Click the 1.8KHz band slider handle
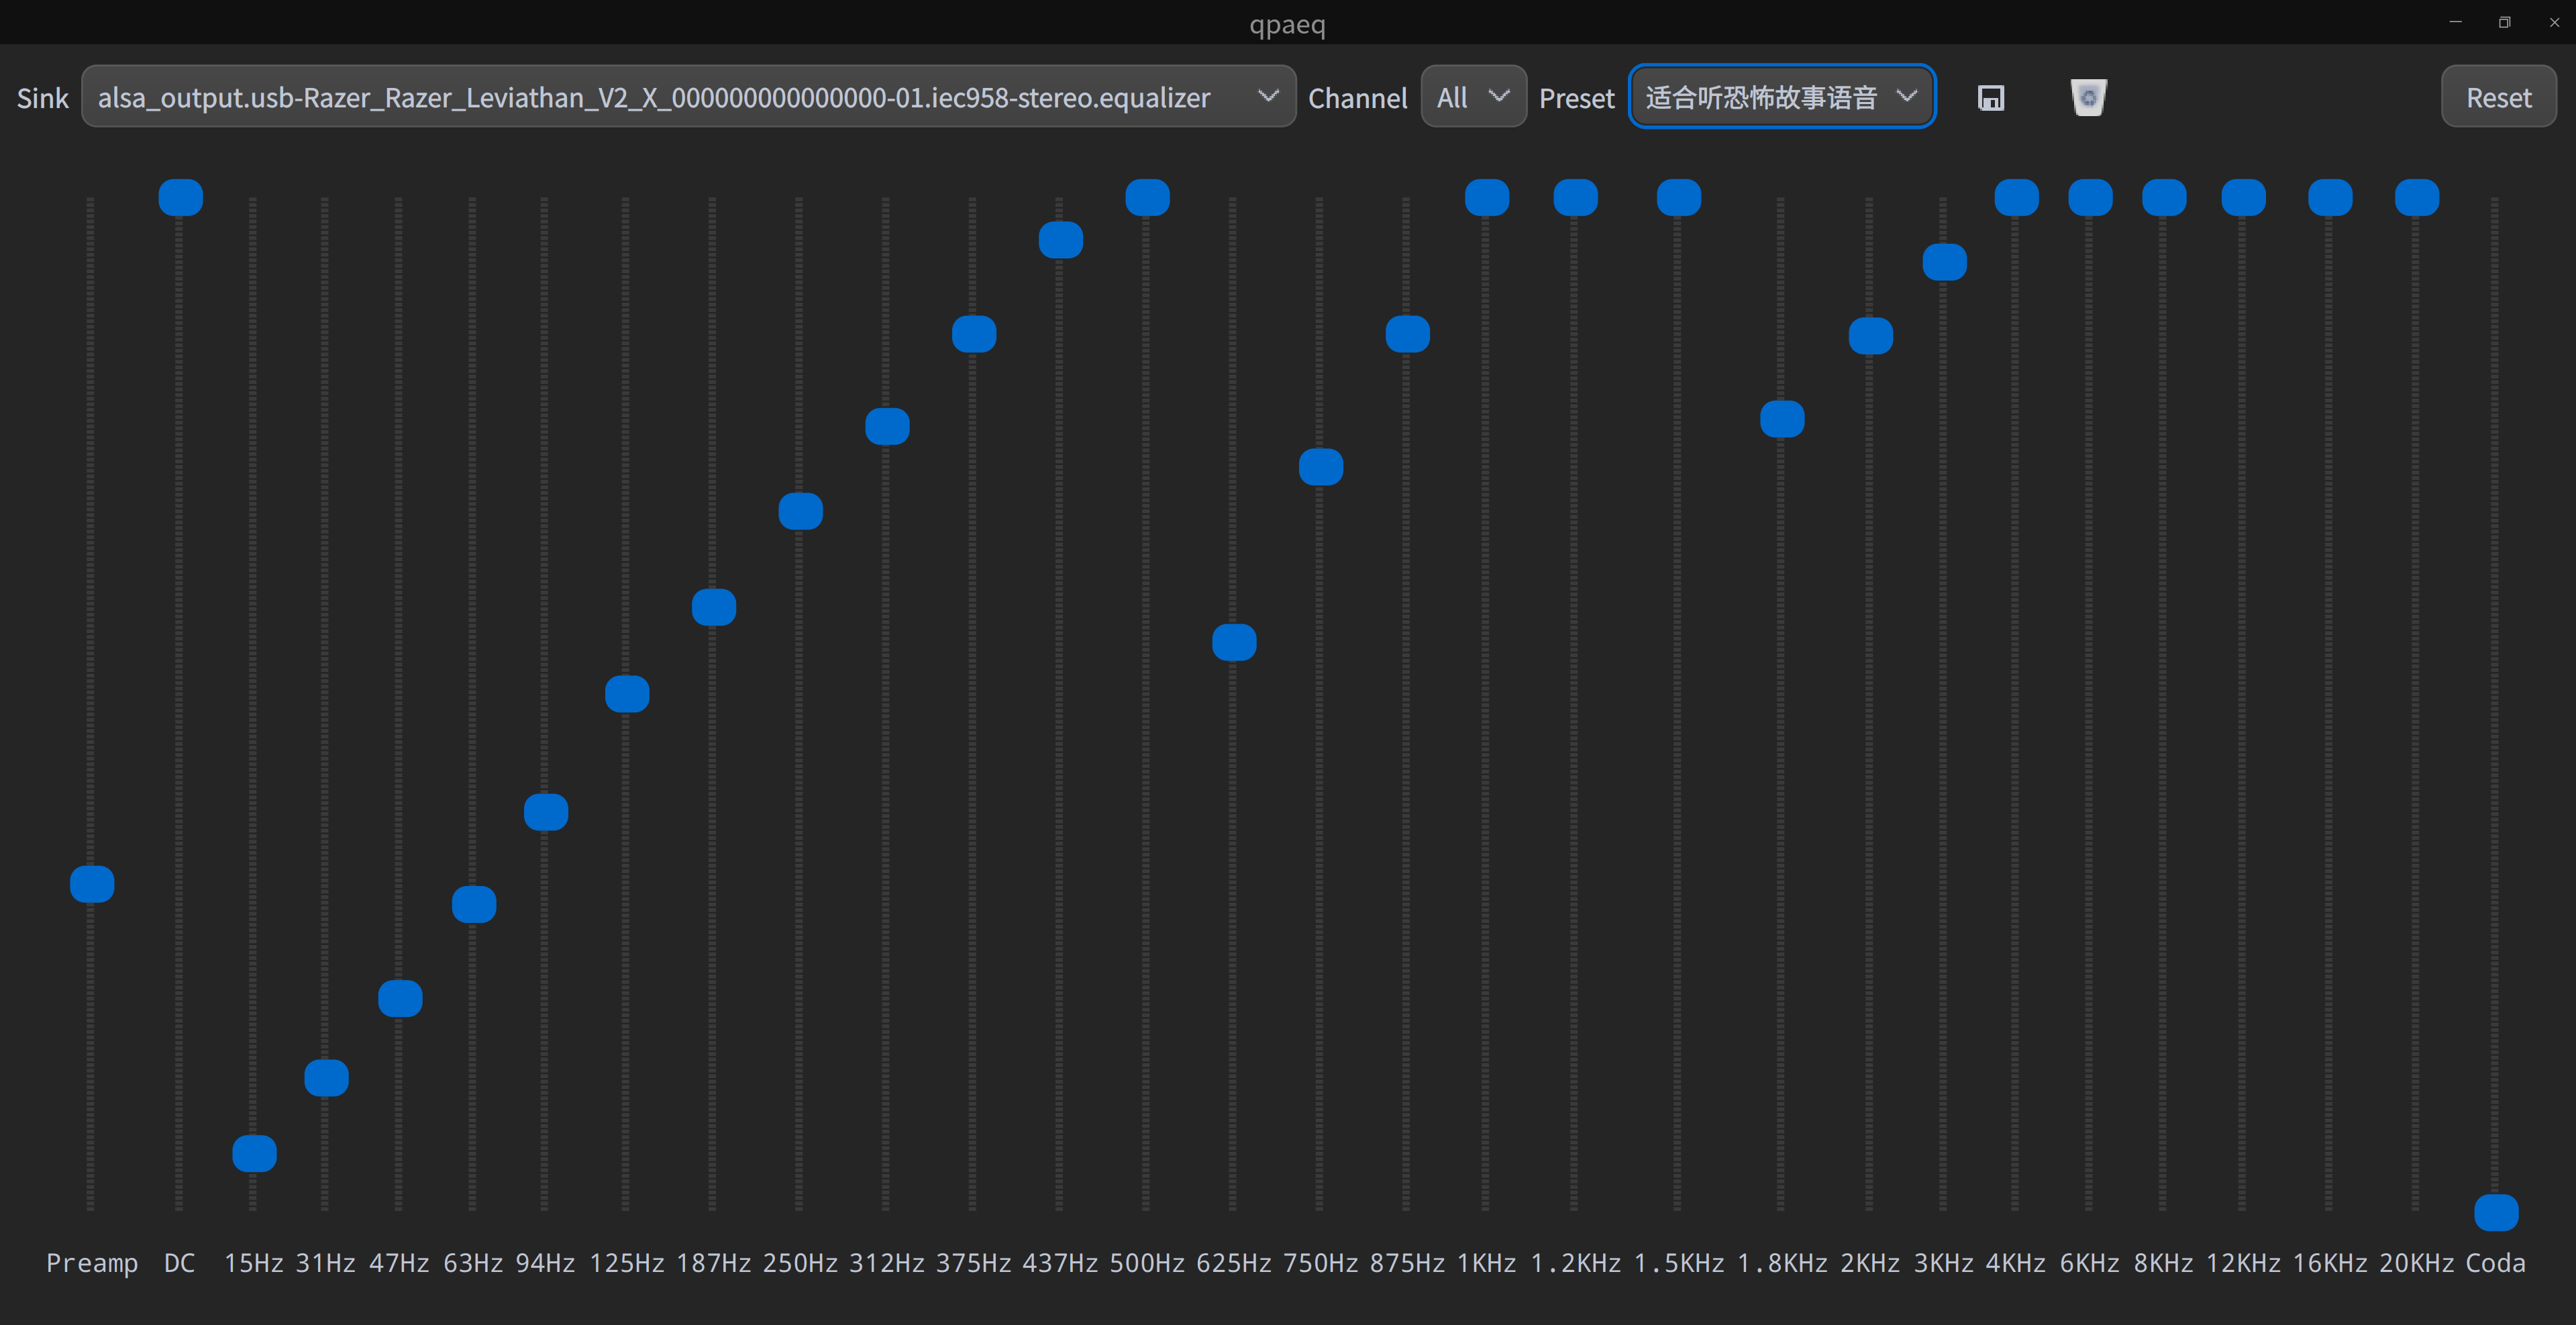 [1782, 419]
